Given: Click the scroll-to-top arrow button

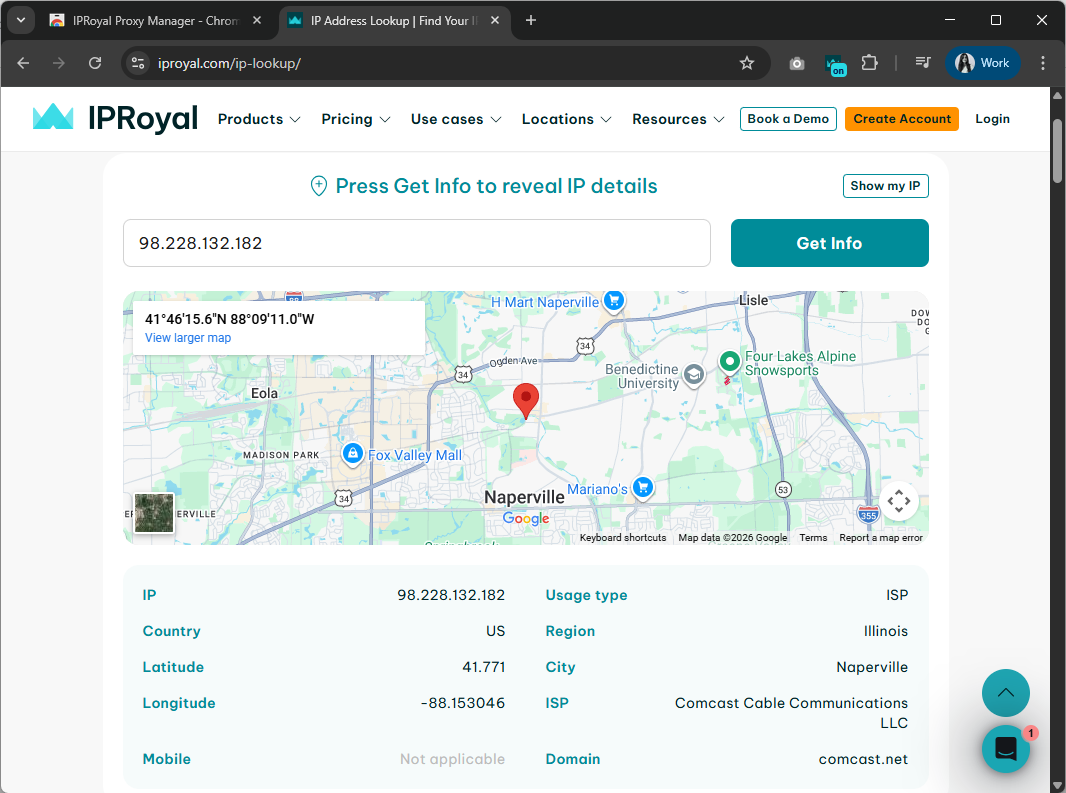Looking at the screenshot, I should 1005,693.
